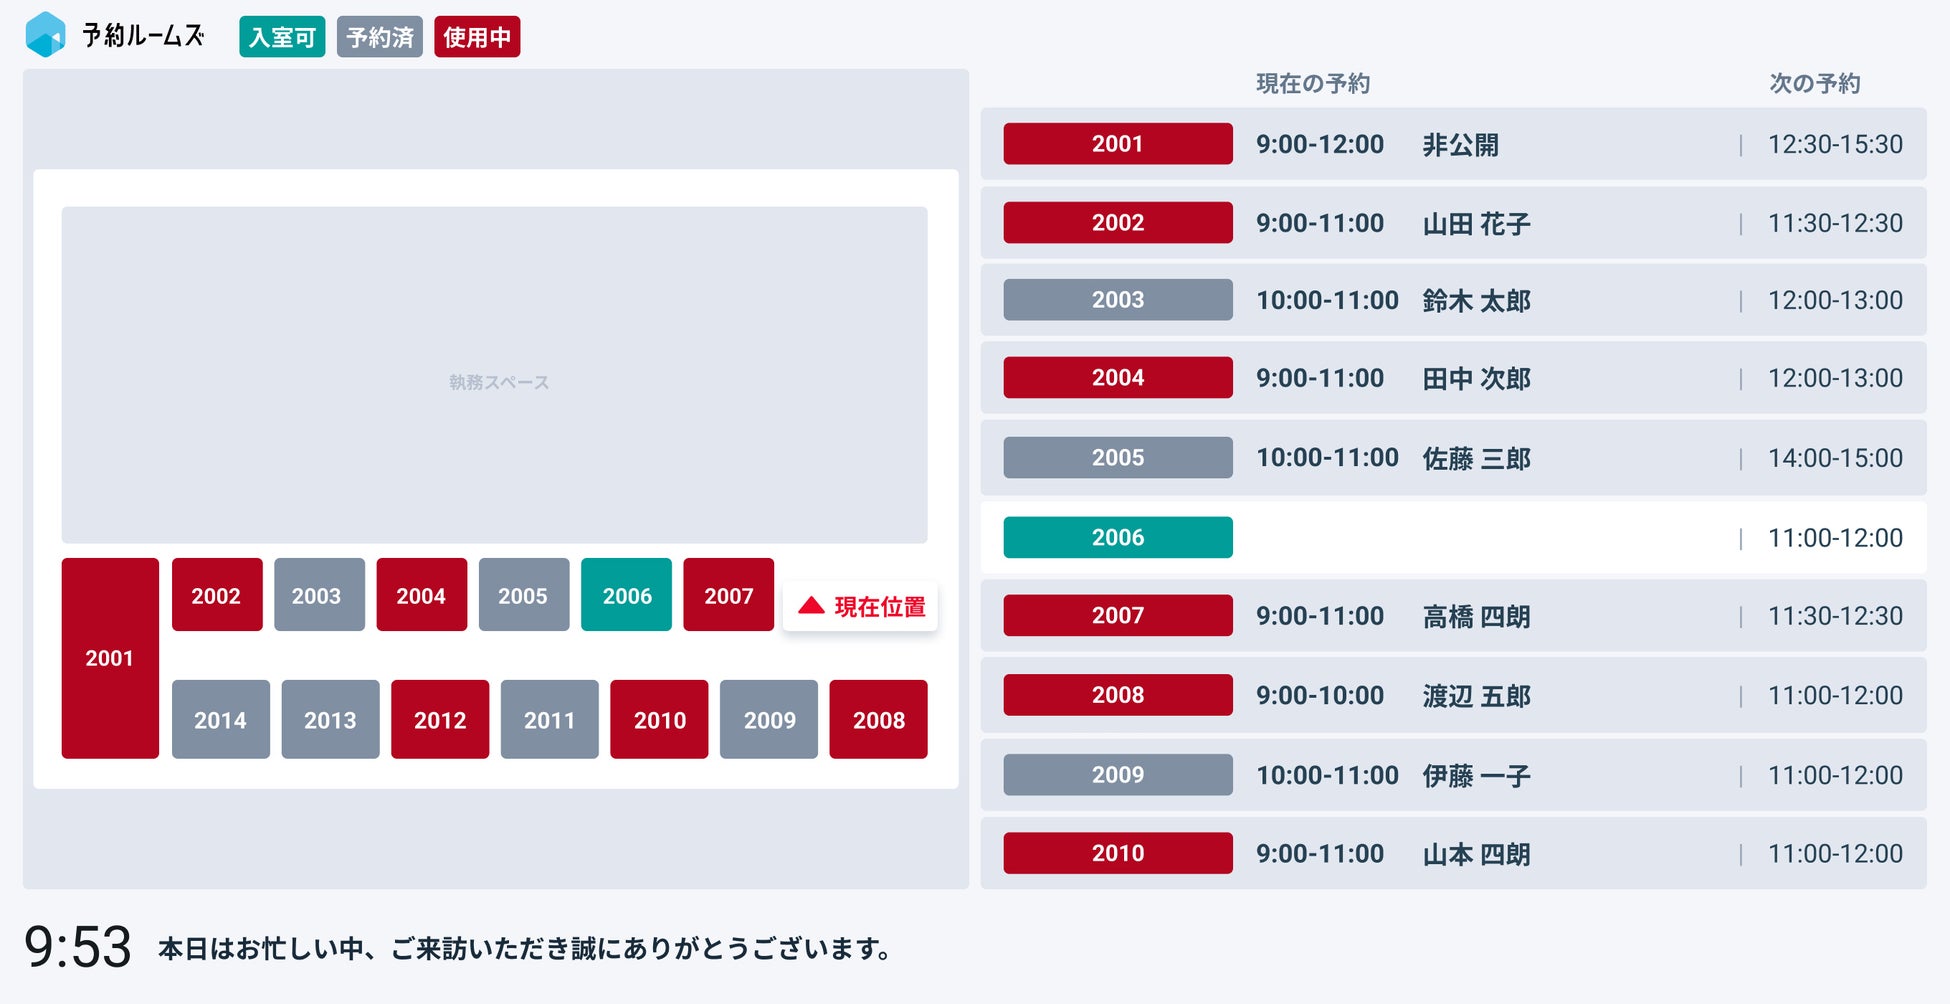Click the 9:53 clock display
The width and height of the screenshot is (1950, 1004).
coord(78,946)
